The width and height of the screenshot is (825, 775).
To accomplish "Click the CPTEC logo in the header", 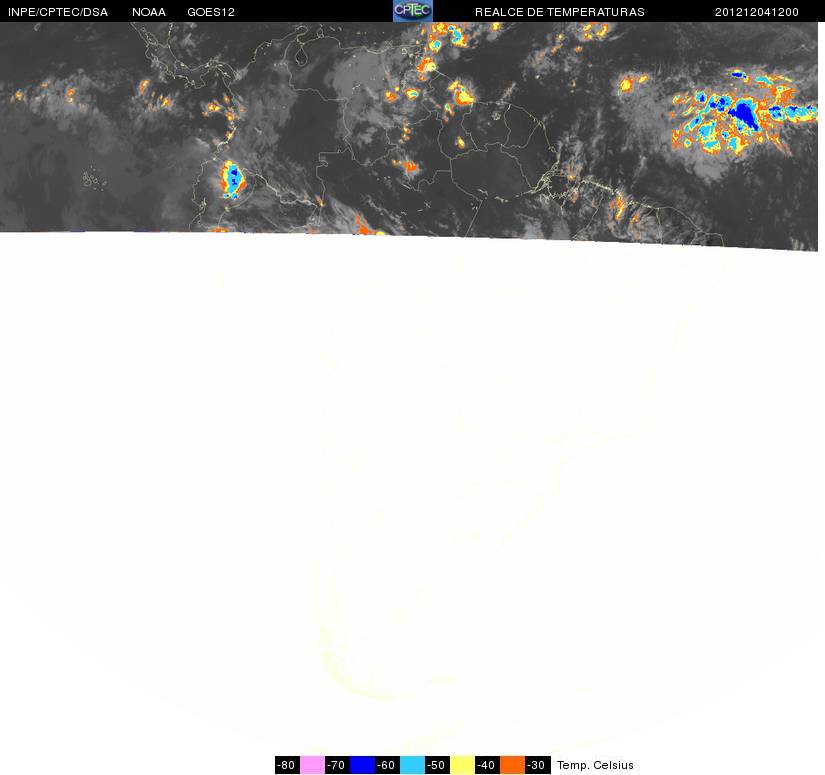I will pos(412,11).
